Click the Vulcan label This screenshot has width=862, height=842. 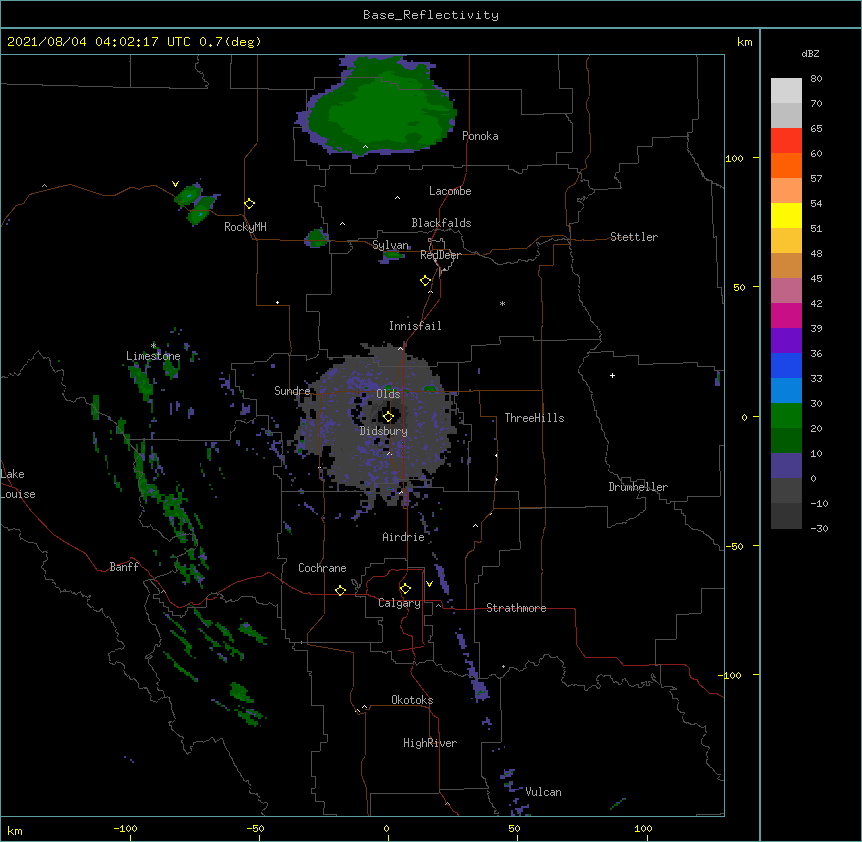point(543,792)
